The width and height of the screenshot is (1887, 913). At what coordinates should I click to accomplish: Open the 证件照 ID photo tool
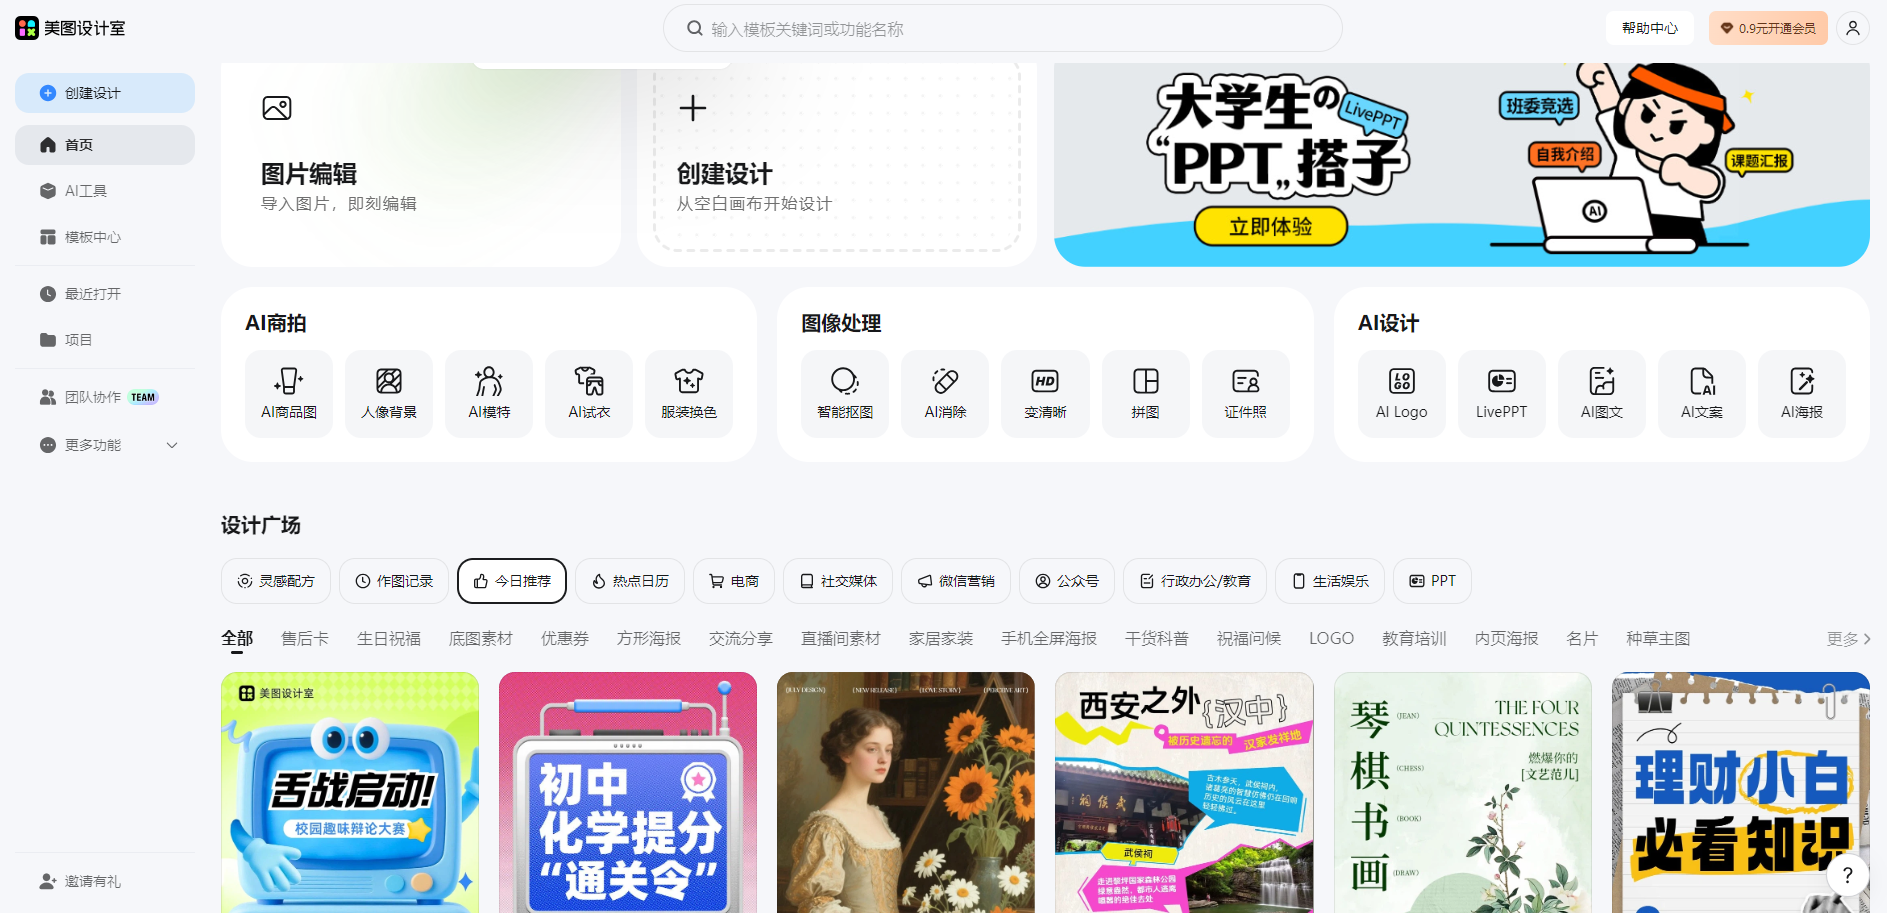(1246, 393)
